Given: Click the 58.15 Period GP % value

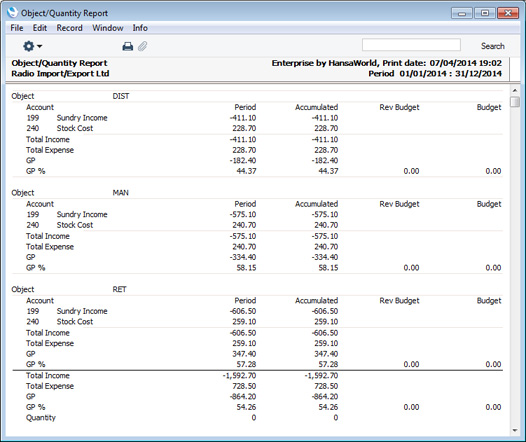Looking at the screenshot, I should click(246, 268).
